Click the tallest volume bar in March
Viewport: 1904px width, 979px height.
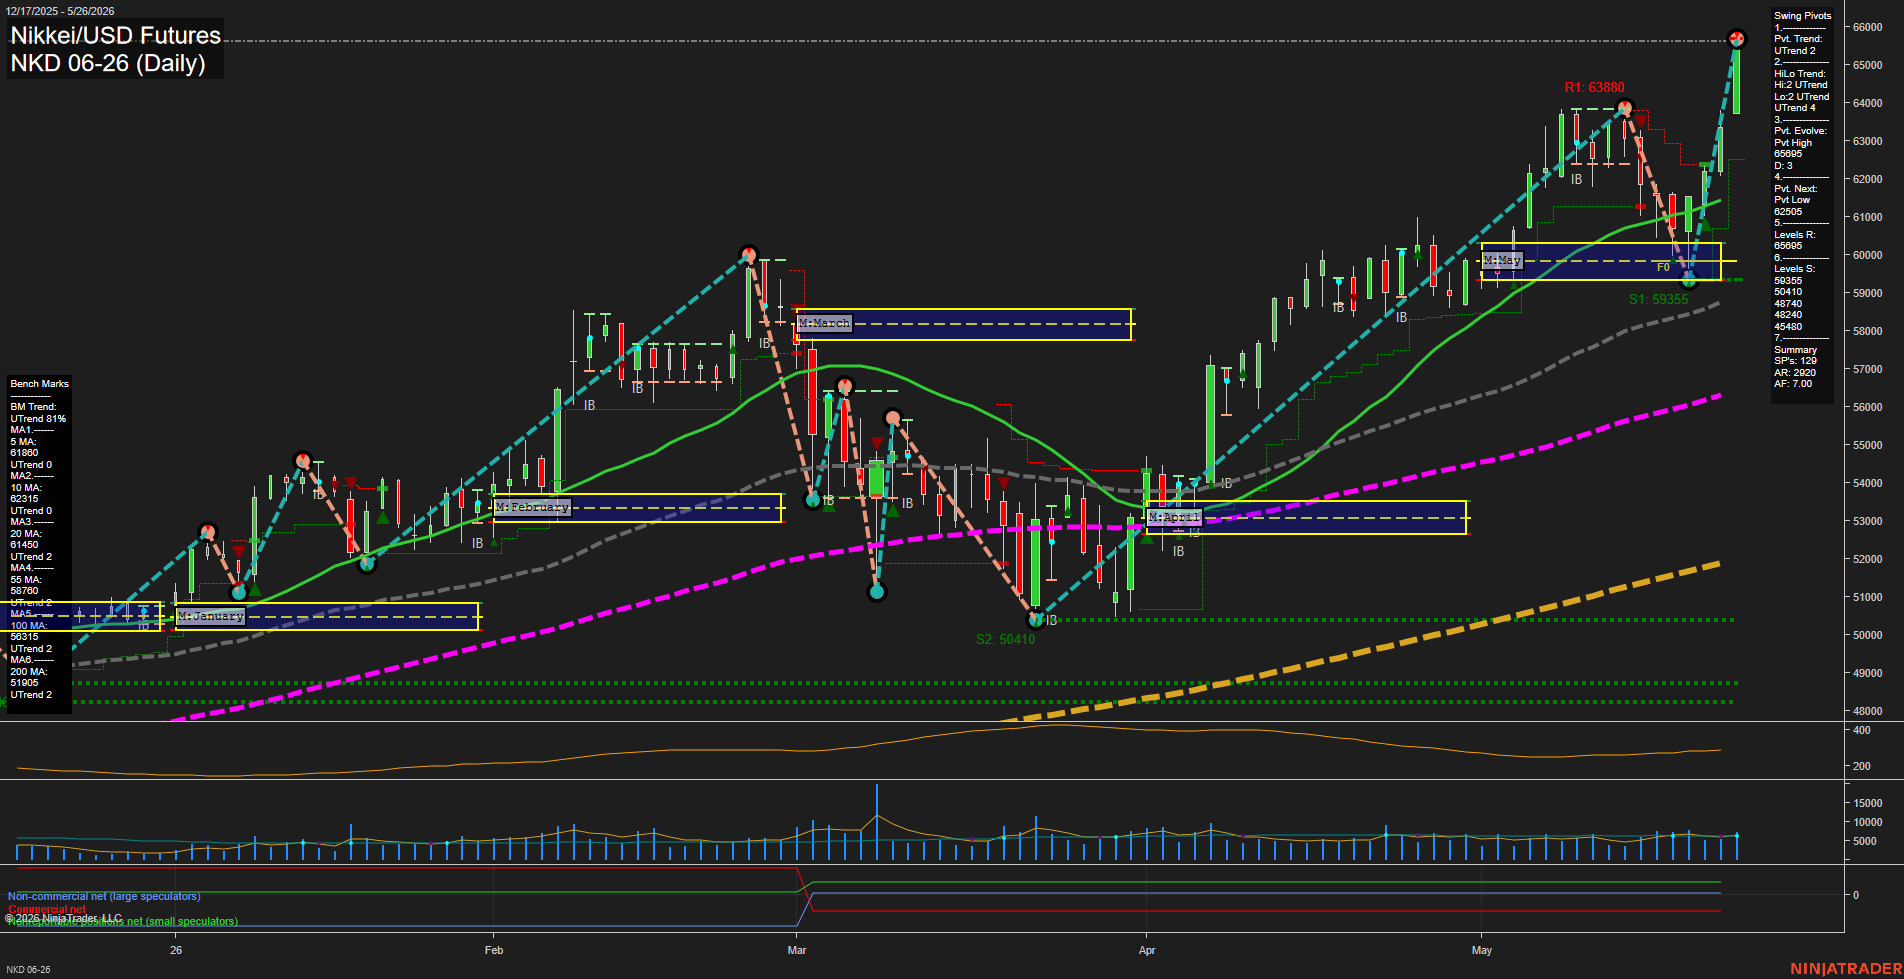877,822
